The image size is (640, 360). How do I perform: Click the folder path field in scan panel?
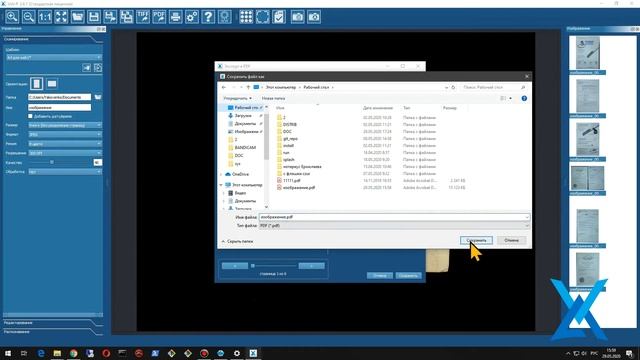60,97
